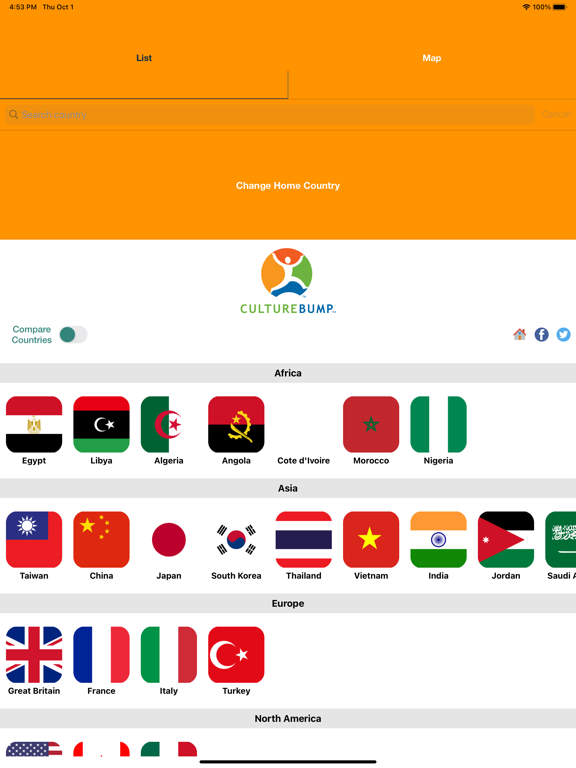Tap the Morocco flag icon
The height and width of the screenshot is (768, 576).
[371, 424]
